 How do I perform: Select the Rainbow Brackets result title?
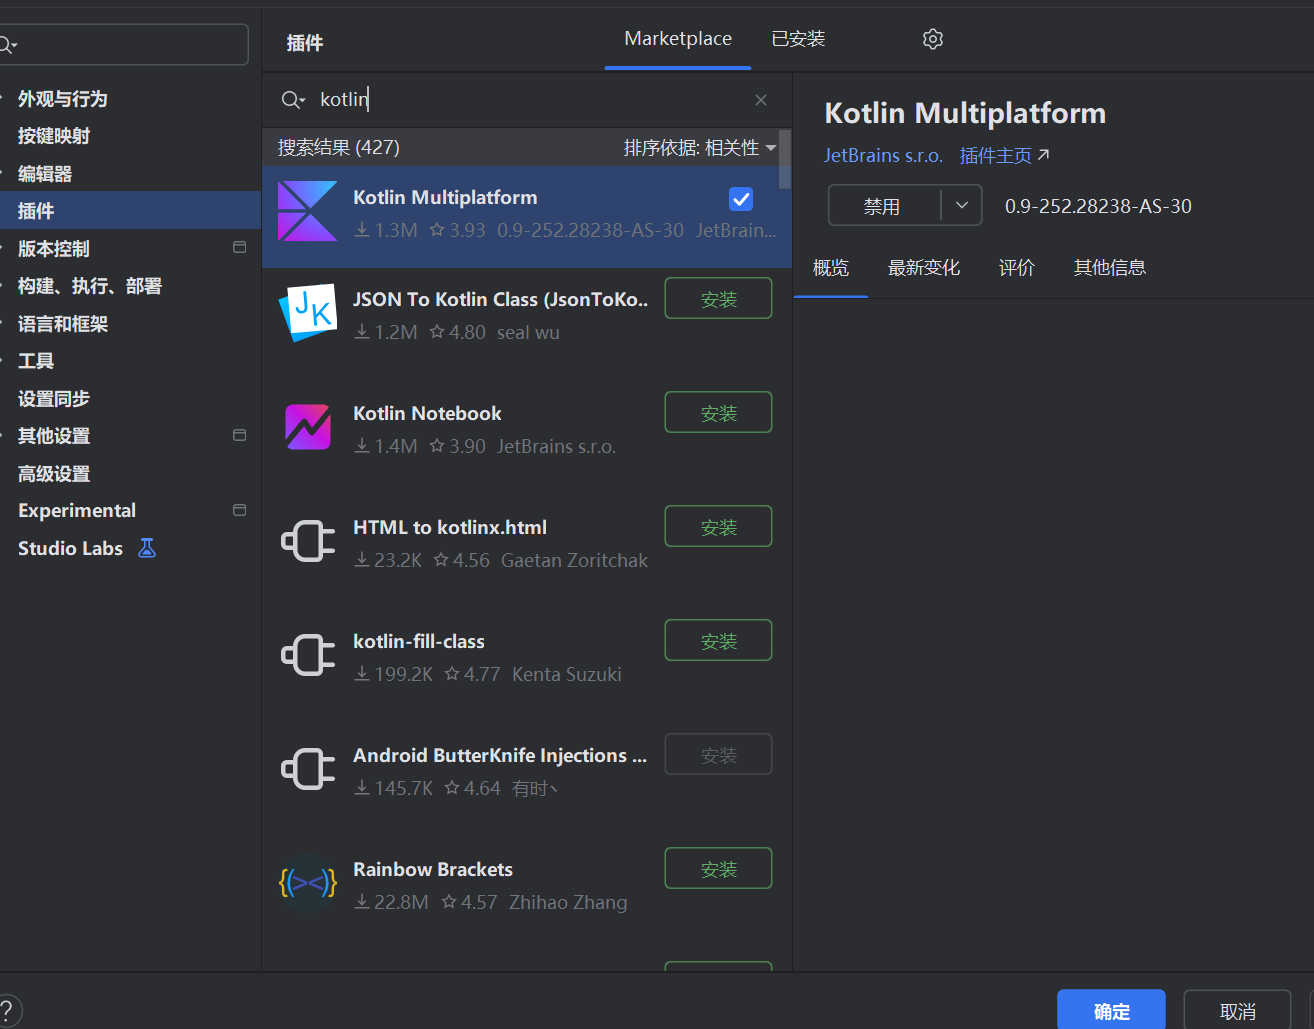point(433,869)
